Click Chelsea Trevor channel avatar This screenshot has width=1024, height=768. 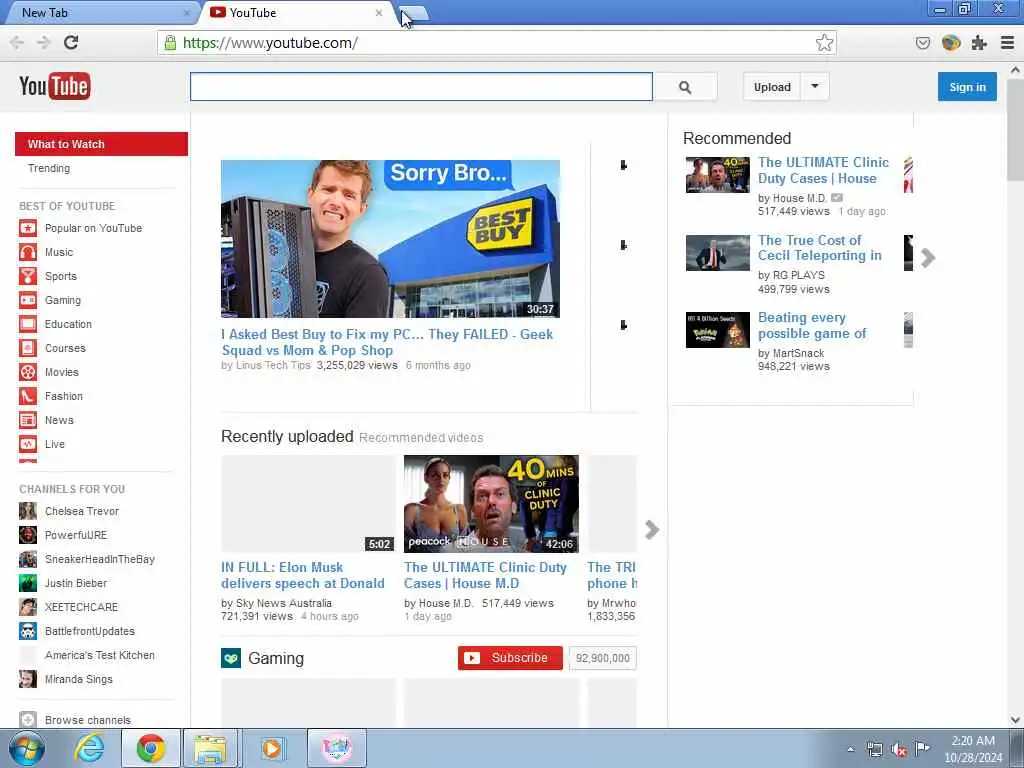tap(27, 511)
